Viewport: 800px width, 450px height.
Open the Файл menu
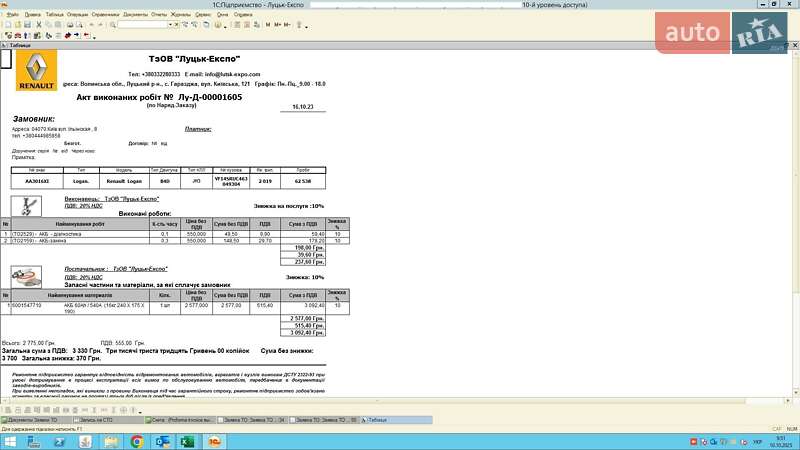coord(13,16)
